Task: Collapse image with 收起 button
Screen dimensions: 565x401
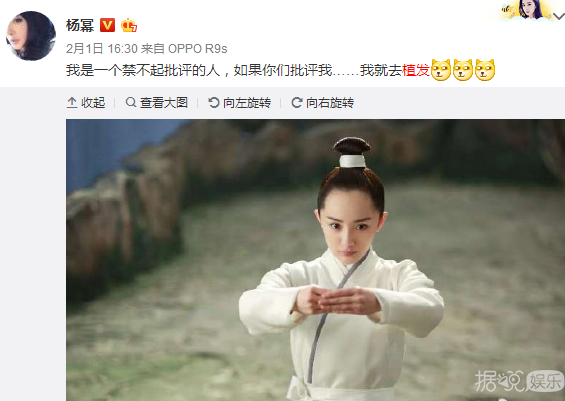Action: 86,103
